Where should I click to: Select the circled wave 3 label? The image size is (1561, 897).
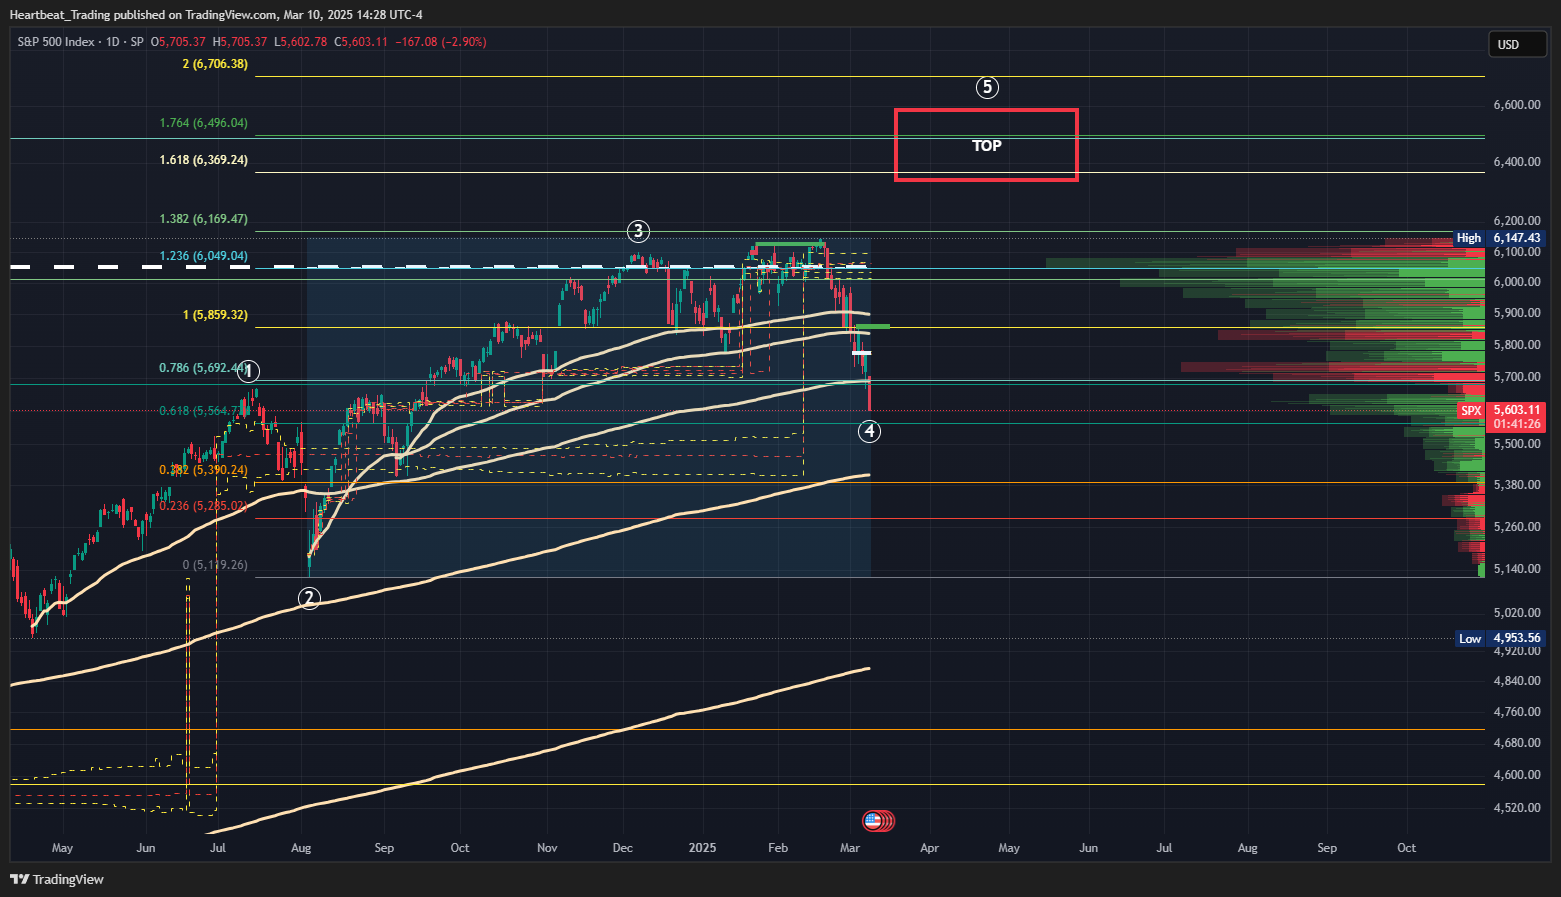638,231
